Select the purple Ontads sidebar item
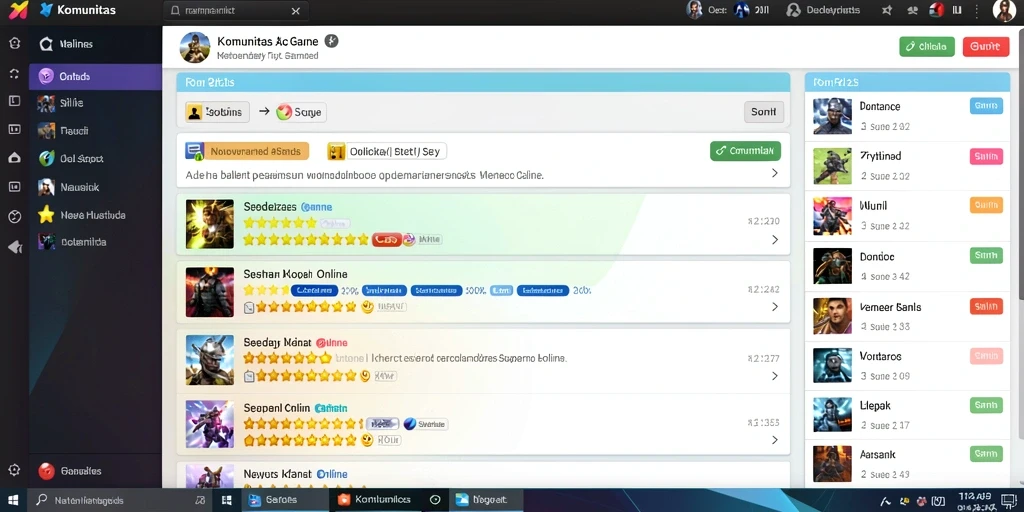The width and height of the screenshot is (1024, 512). [95, 76]
